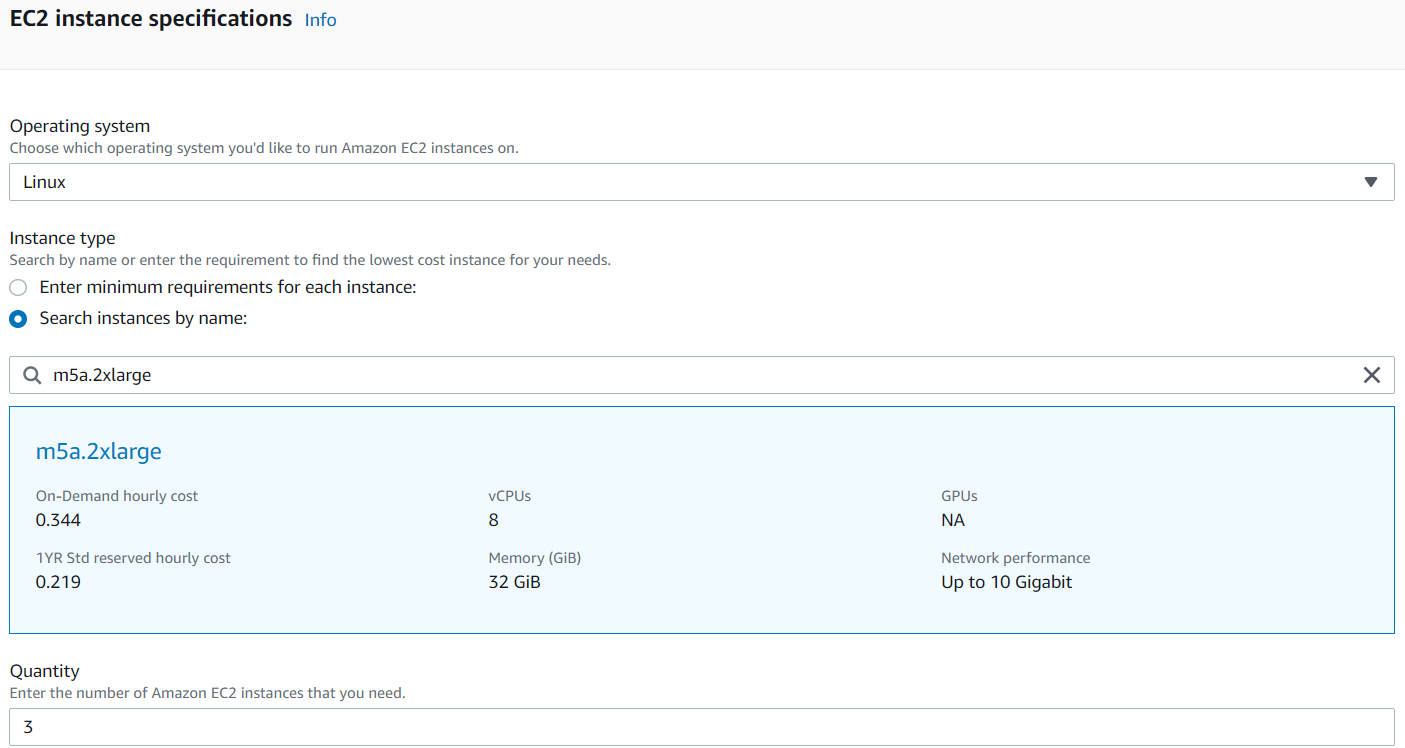Click the search magnifier icon

pyautogui.click(x=31, y=374)
